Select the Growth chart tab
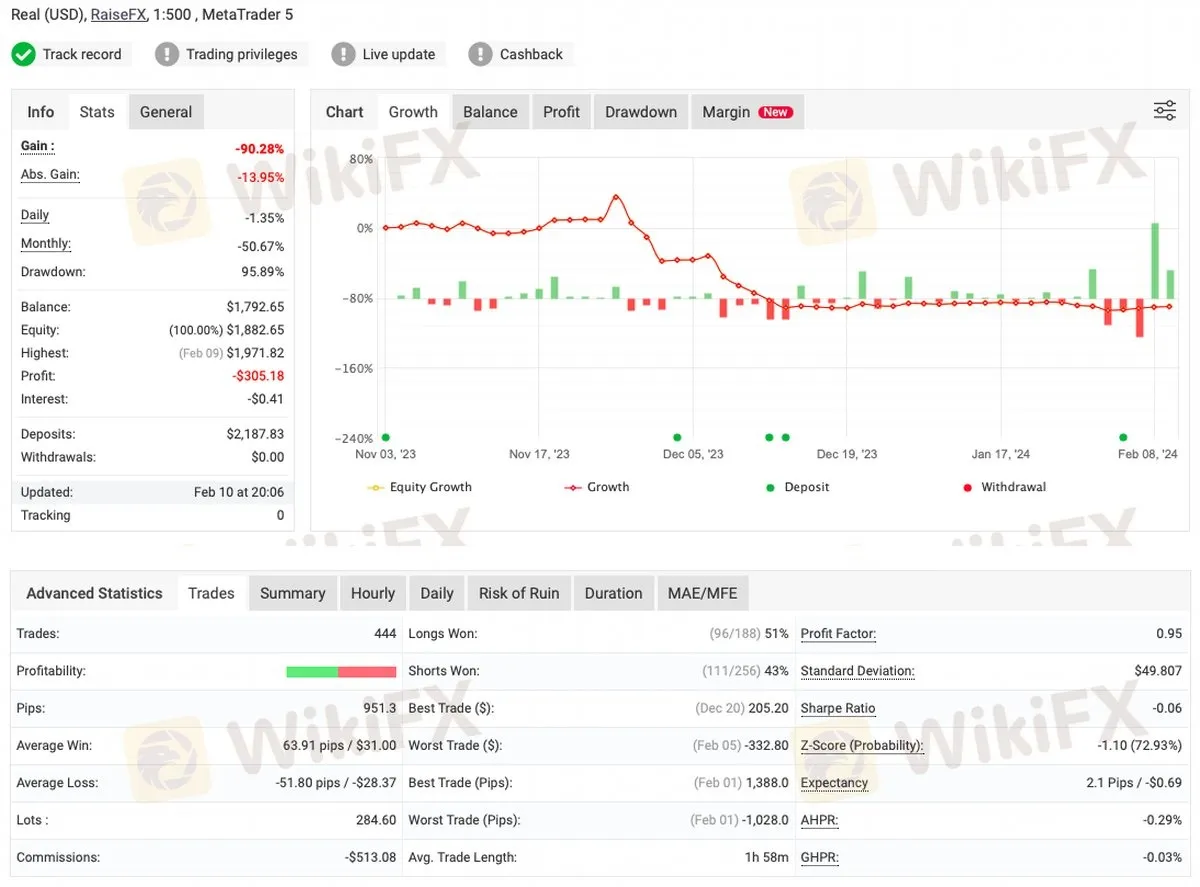 (413, 112)
